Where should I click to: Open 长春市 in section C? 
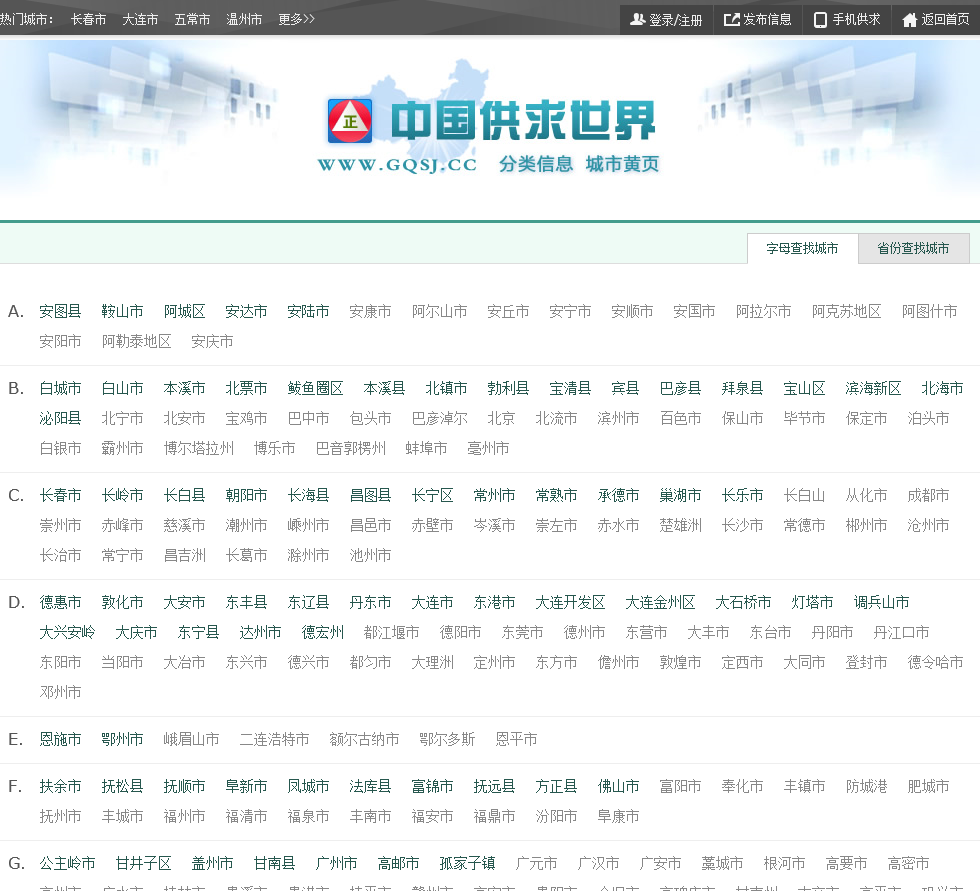tap(60, 495)
